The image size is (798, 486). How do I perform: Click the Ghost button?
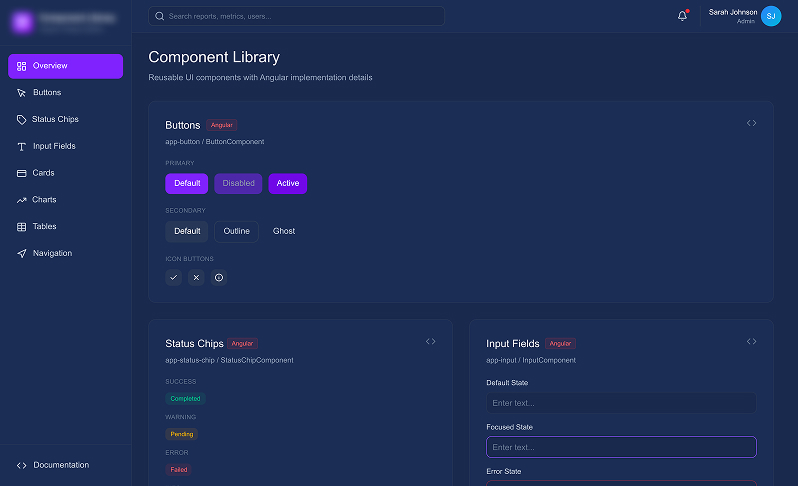point(284,231)
